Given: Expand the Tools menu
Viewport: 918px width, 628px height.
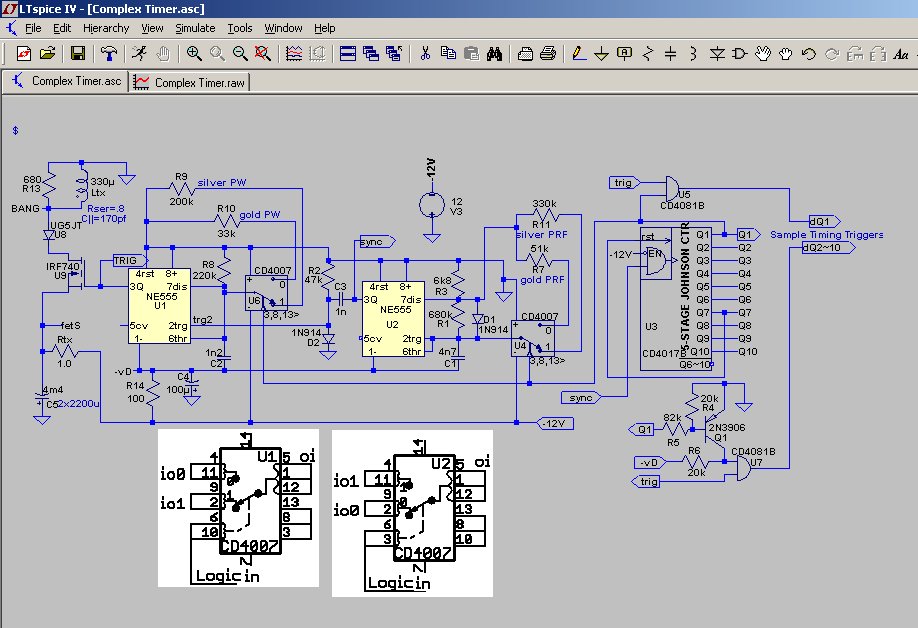Looking at the screenshot, I should [x=240, y=28].
